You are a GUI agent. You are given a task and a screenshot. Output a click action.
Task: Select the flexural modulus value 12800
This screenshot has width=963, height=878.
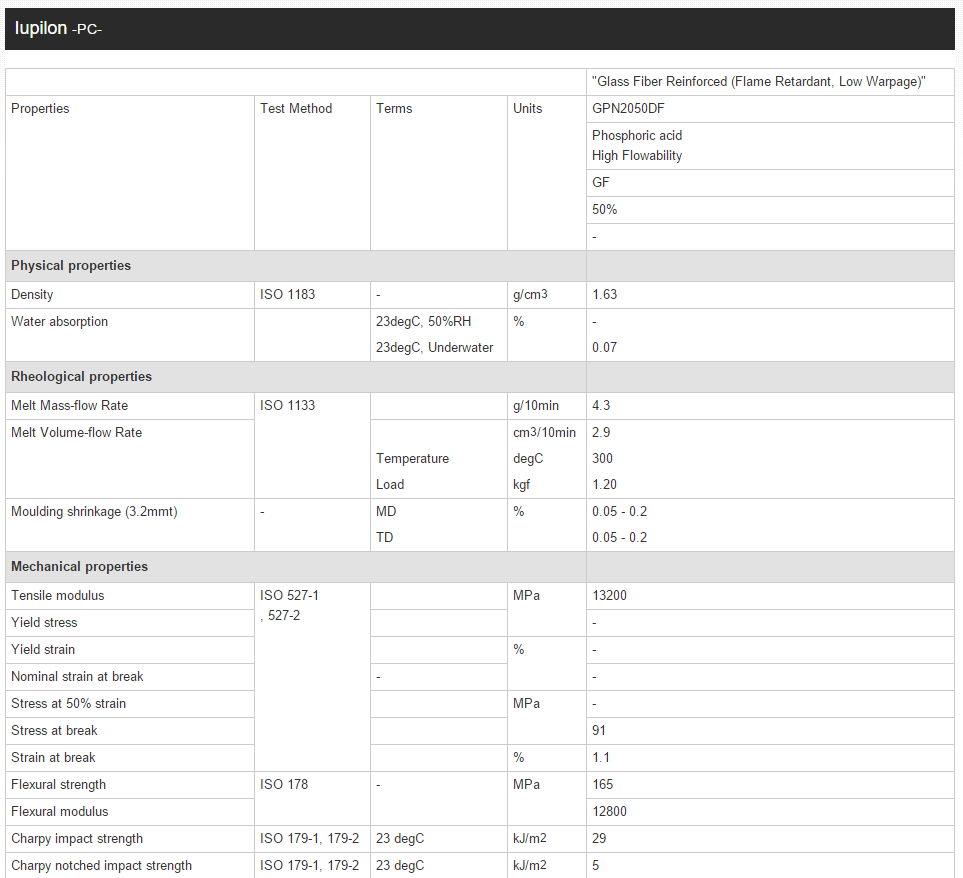point(609,812)
